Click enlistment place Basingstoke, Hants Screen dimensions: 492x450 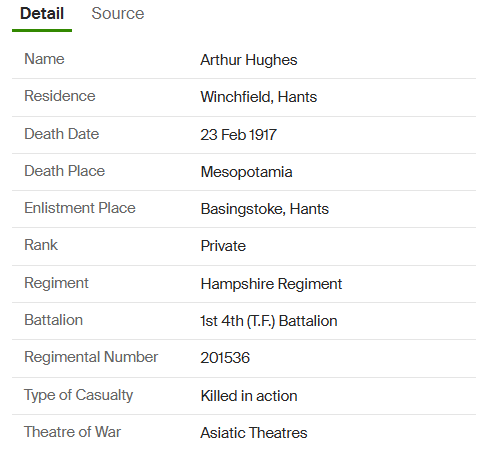click(265, 209)
